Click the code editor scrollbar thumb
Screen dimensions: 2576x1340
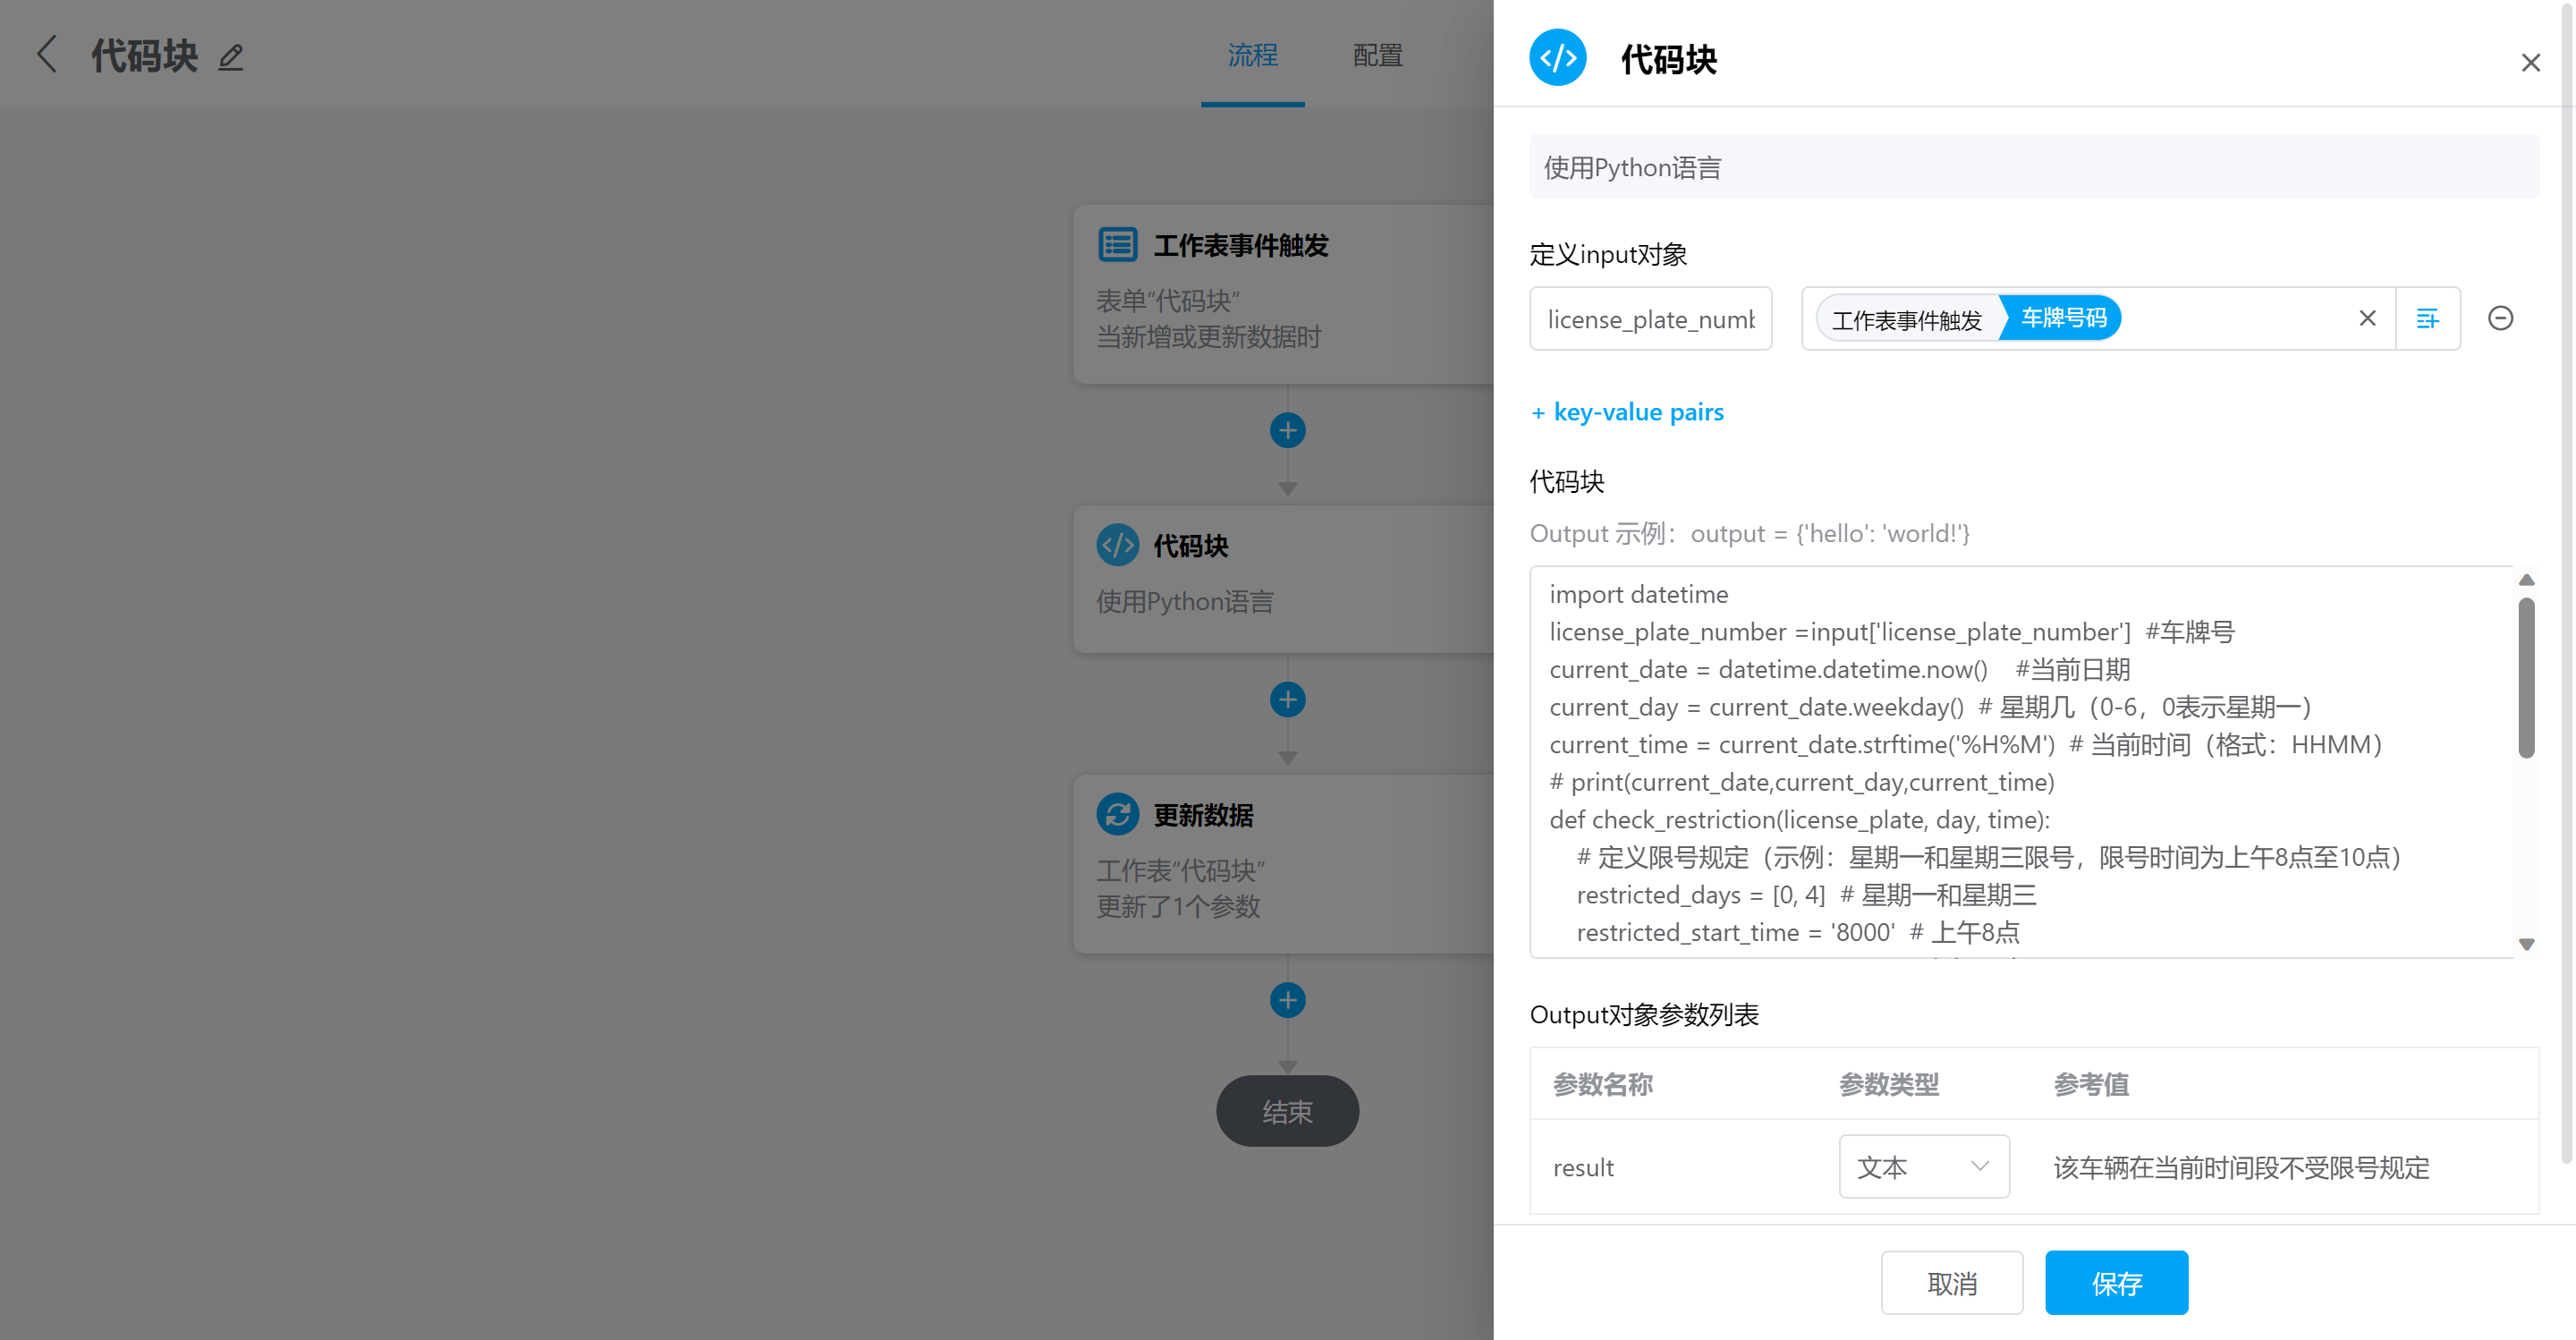2526,677
